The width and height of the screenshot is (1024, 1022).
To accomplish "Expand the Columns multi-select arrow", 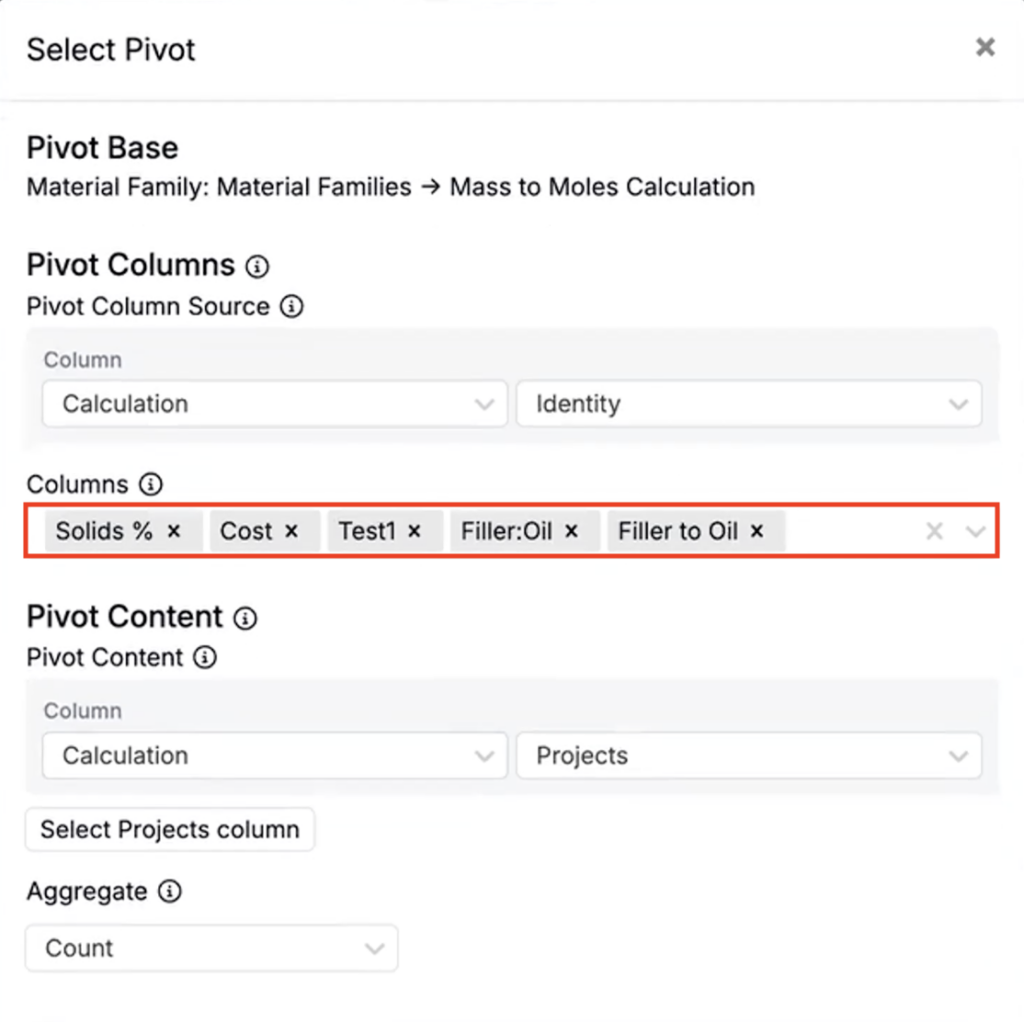I will (975, 532).
